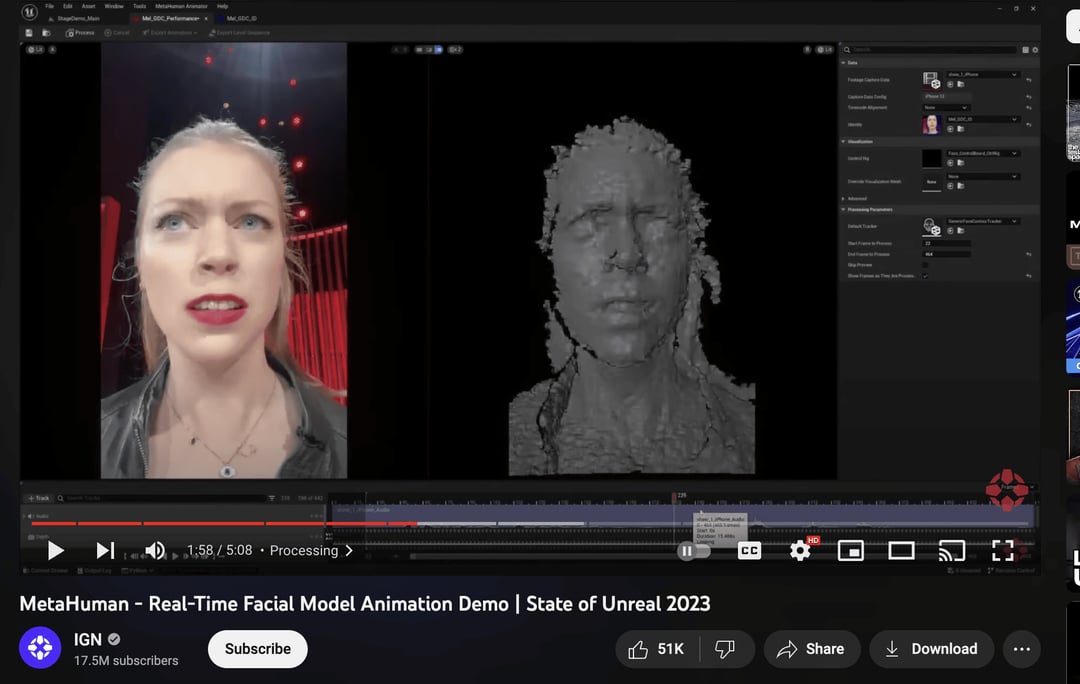1080x684 pixels.
Task: Open the details panel grid view icon
Action: click(1025, 50)
